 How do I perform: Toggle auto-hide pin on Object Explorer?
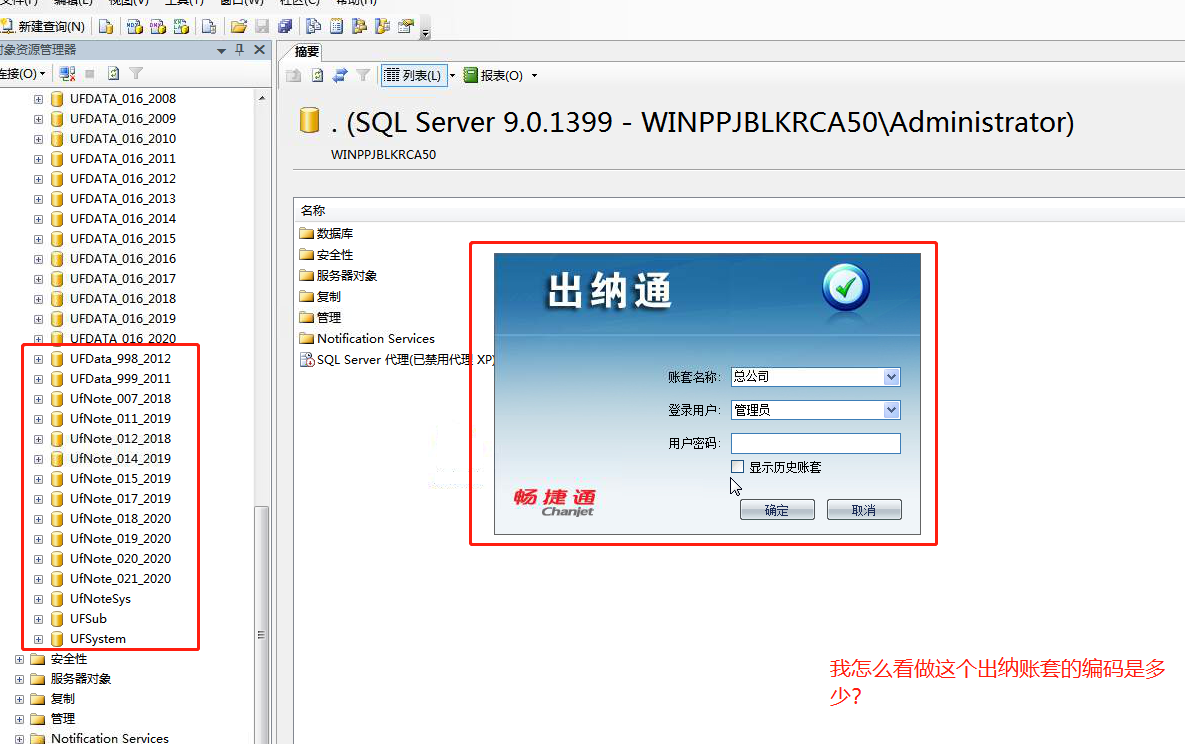[240, 50]
